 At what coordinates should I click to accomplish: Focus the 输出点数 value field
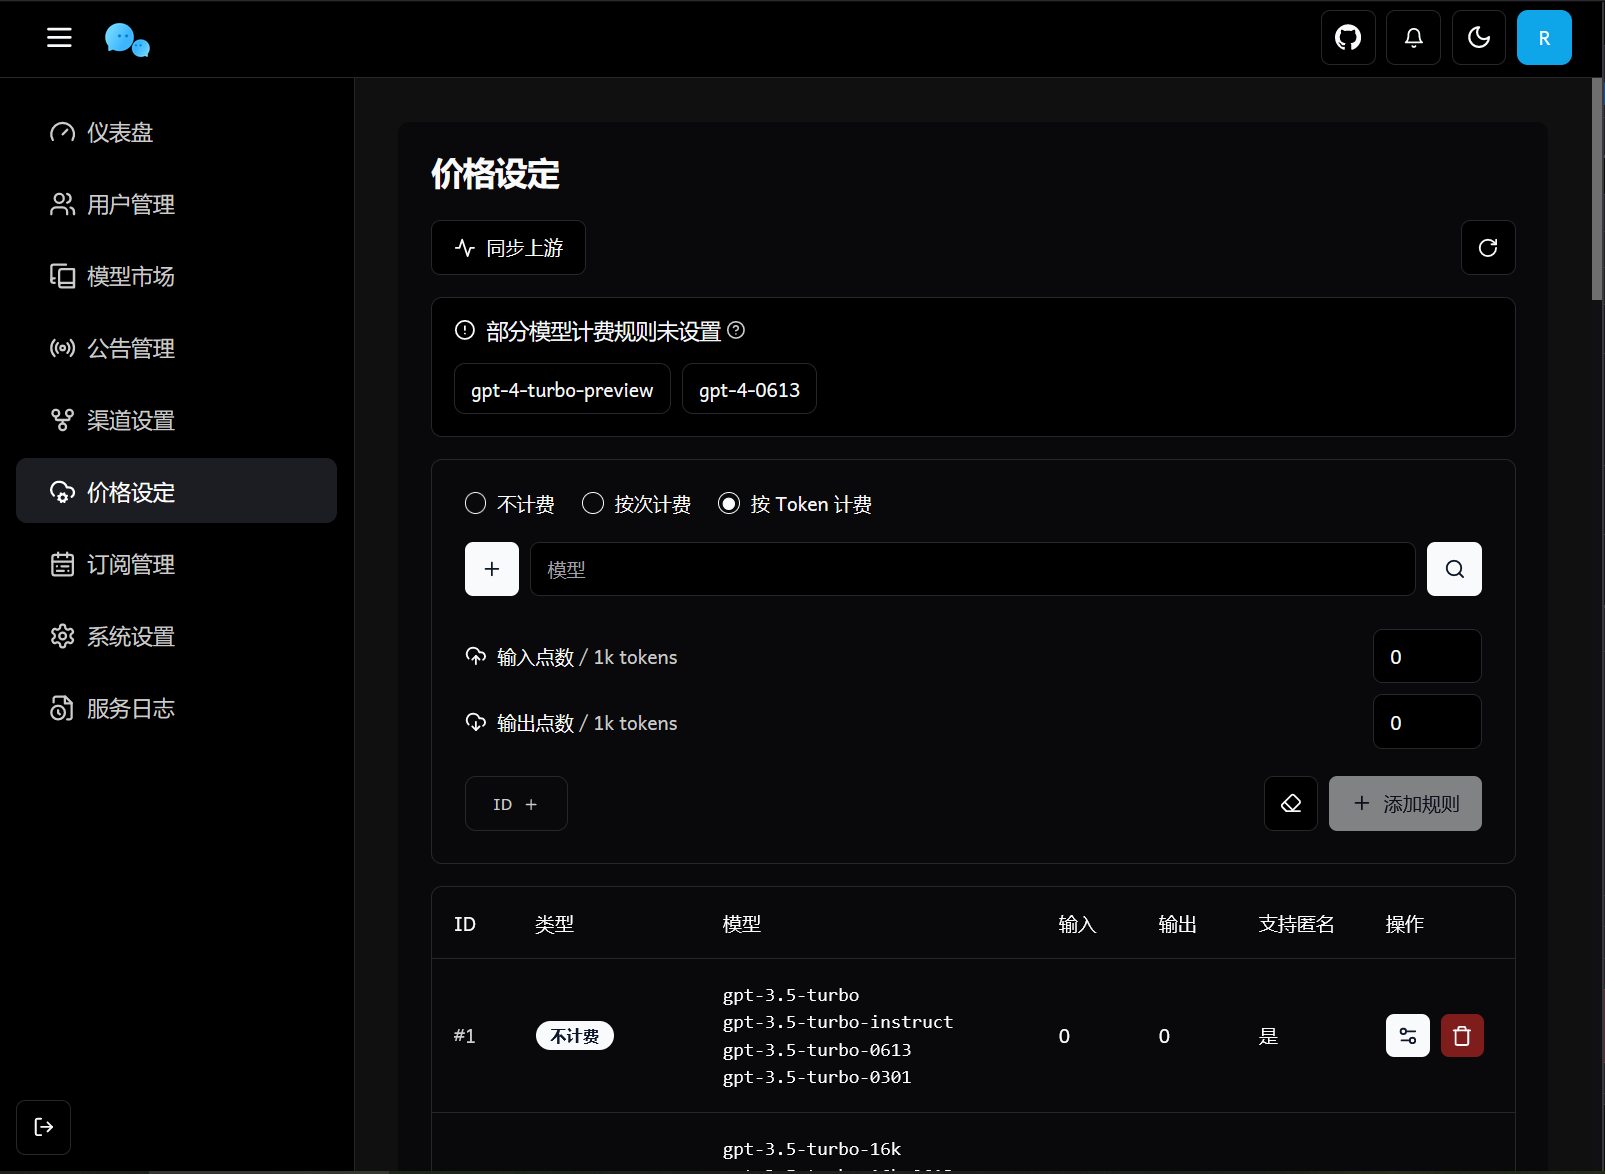(1427, 722)
